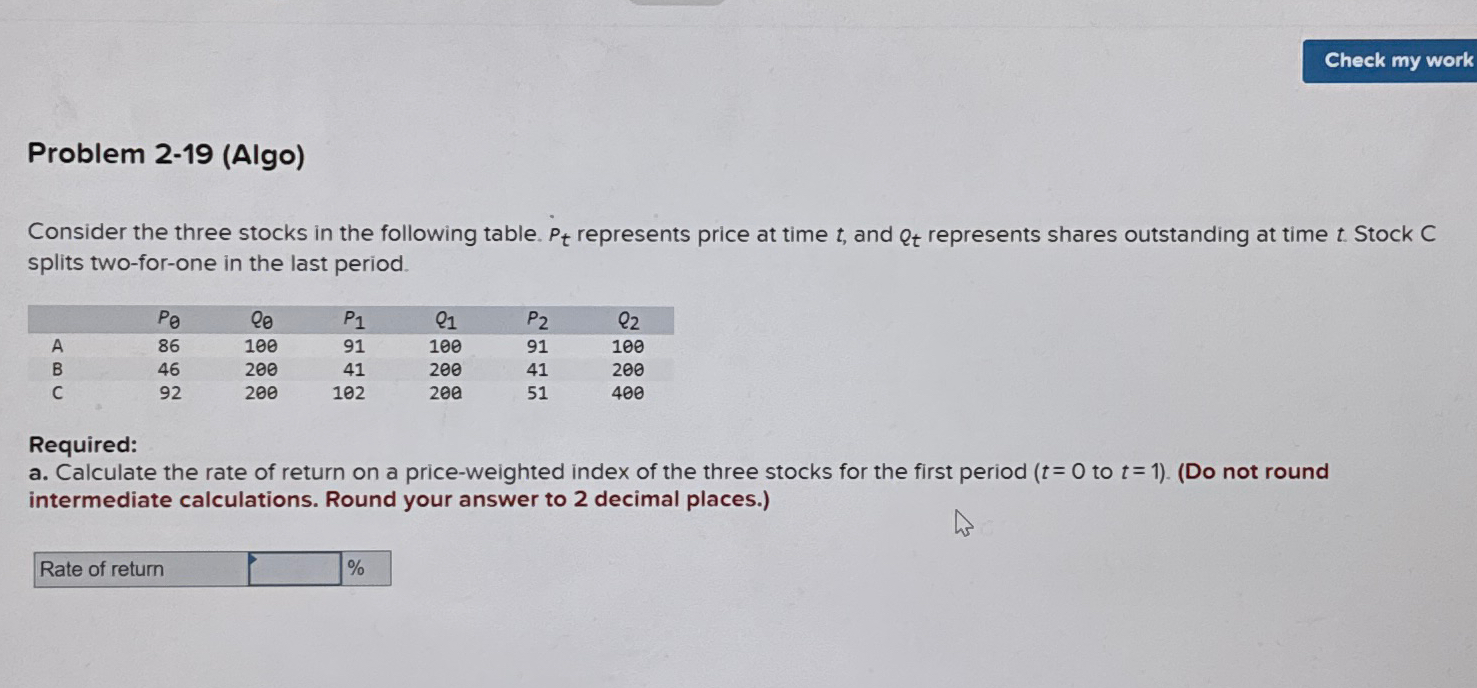1477x688 pixels.
Task: Select the Required: section label
Action: coord(76,443)
